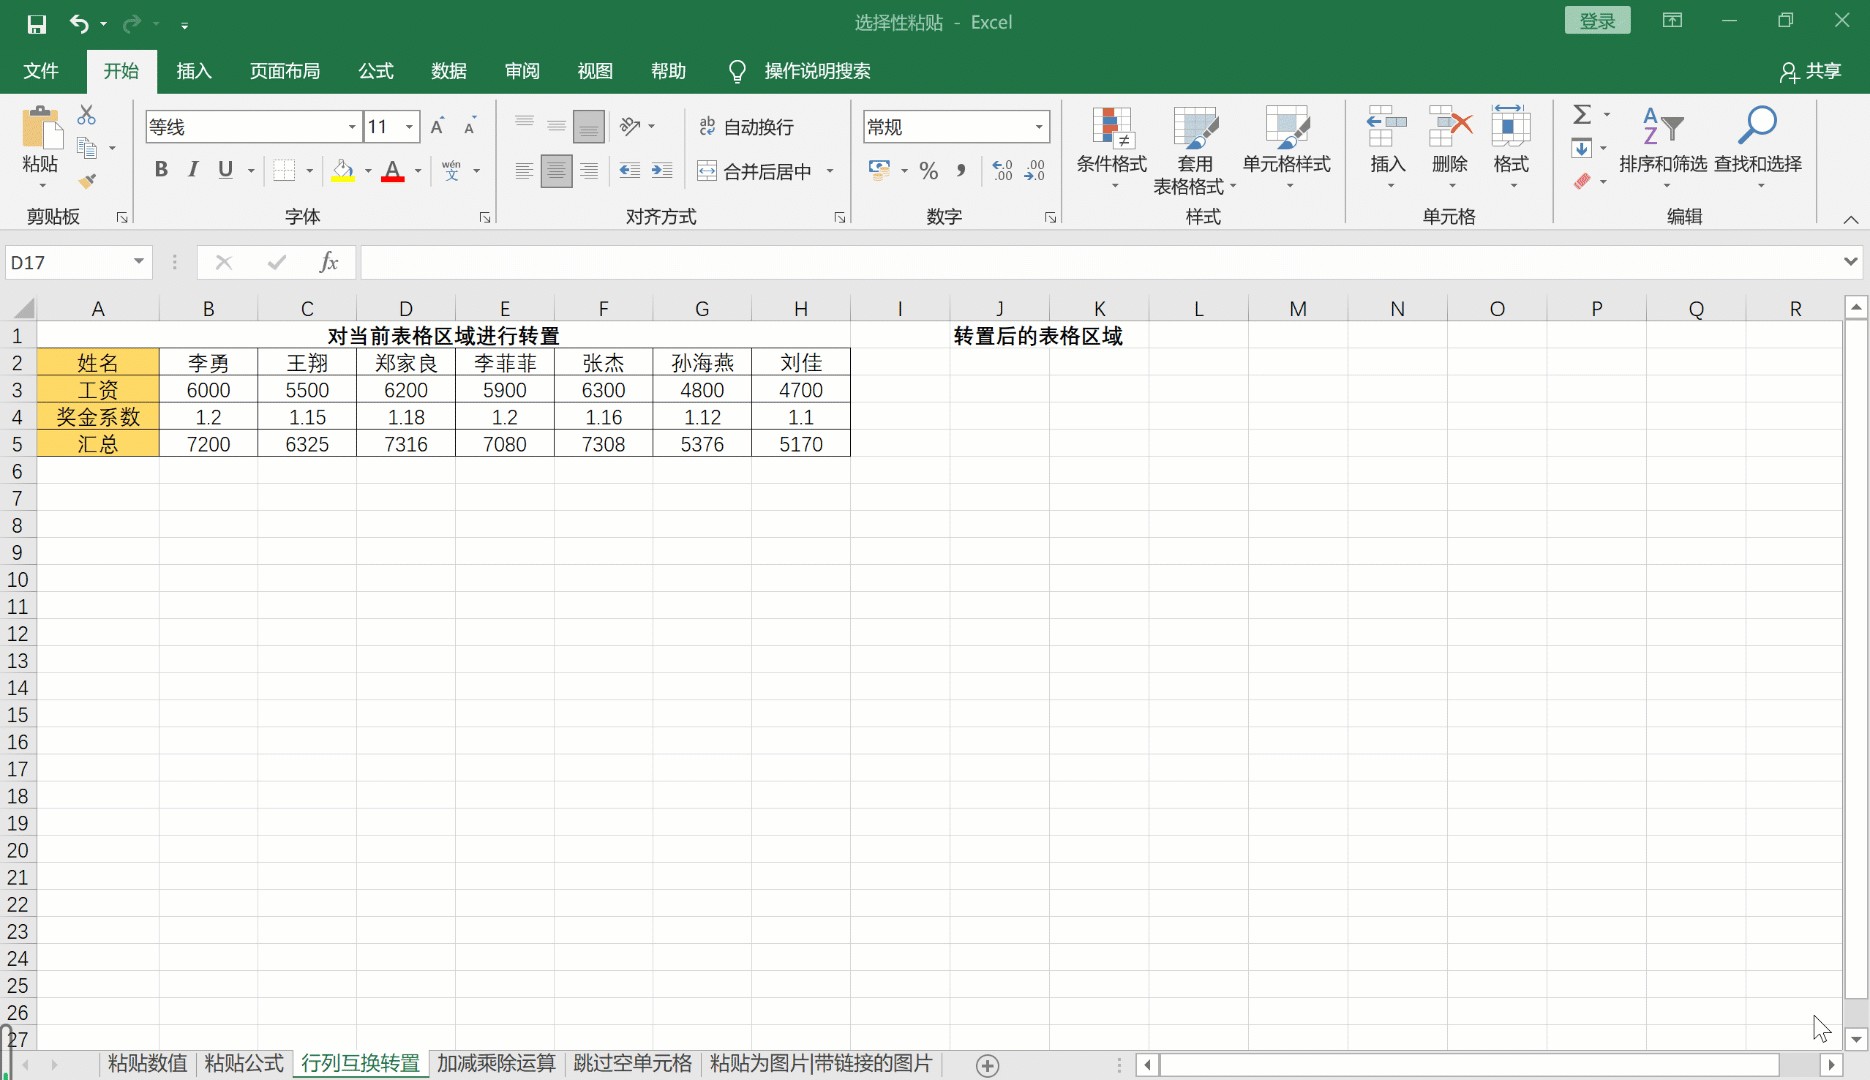Click fill color yellow swatch
This screenshot has width=1870, height=1080.
343,171
